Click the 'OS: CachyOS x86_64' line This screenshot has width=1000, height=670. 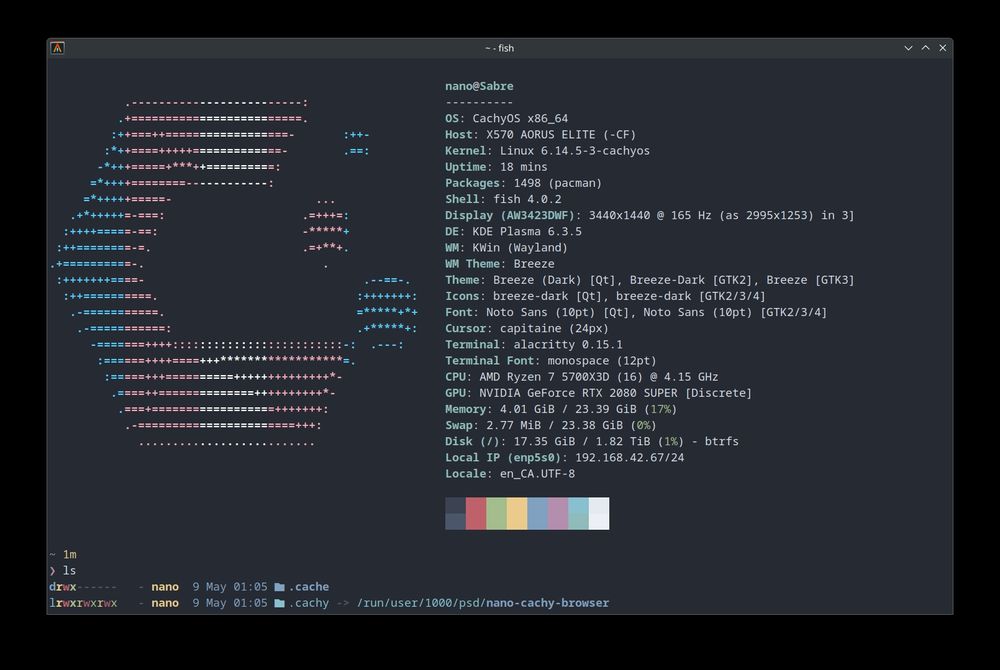click(x=506, y=119)
